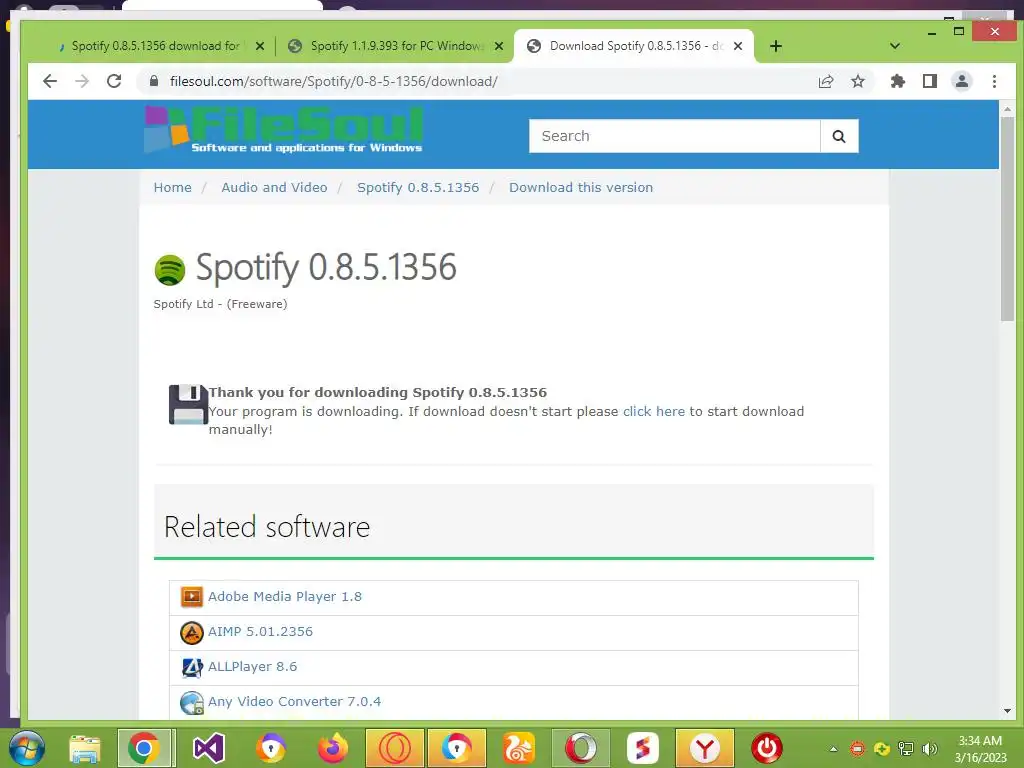Open the Home breadcrumb link
Viewport: 1024px width, 768px height.
pyautogui.click(x=172, y=187)
